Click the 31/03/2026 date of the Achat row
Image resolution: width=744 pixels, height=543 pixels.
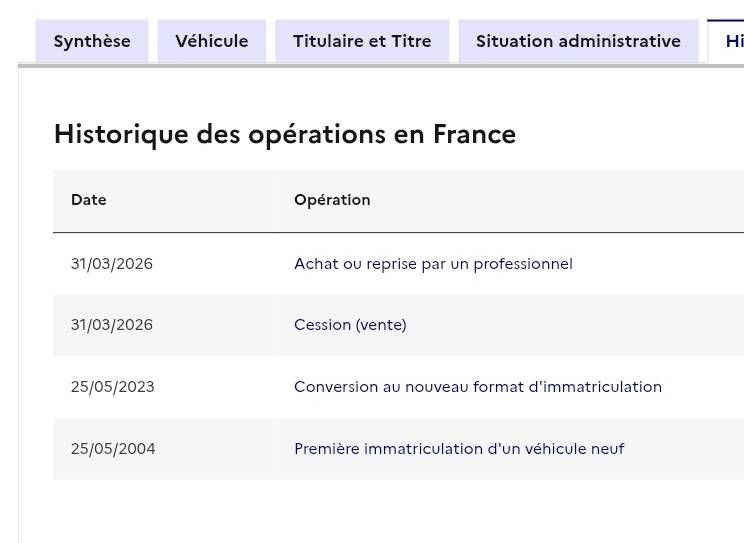coord(112,264)
